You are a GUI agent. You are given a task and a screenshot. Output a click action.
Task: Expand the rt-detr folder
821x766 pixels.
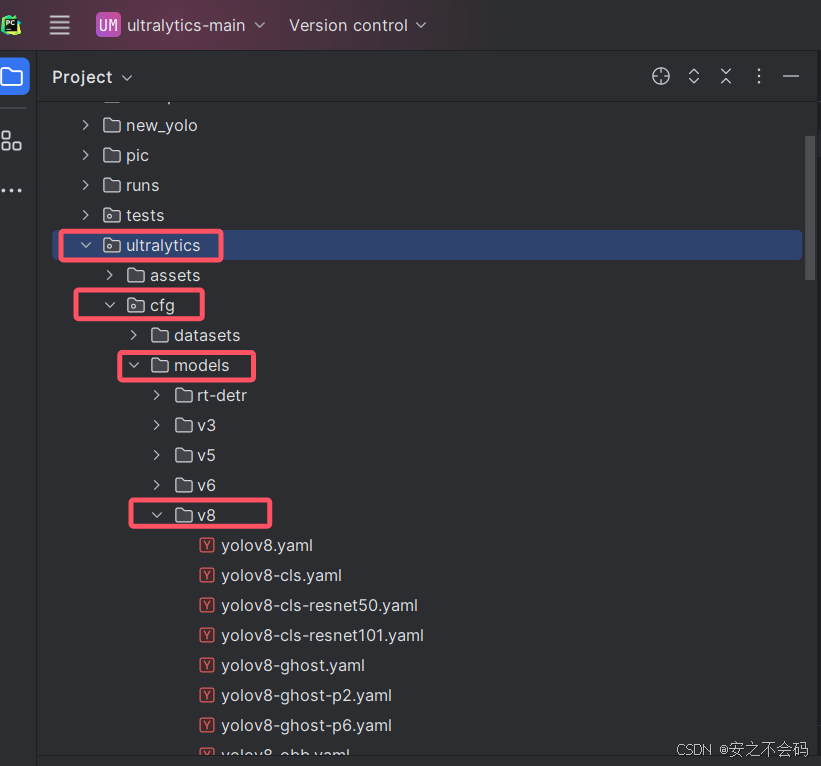click(157, 395)
